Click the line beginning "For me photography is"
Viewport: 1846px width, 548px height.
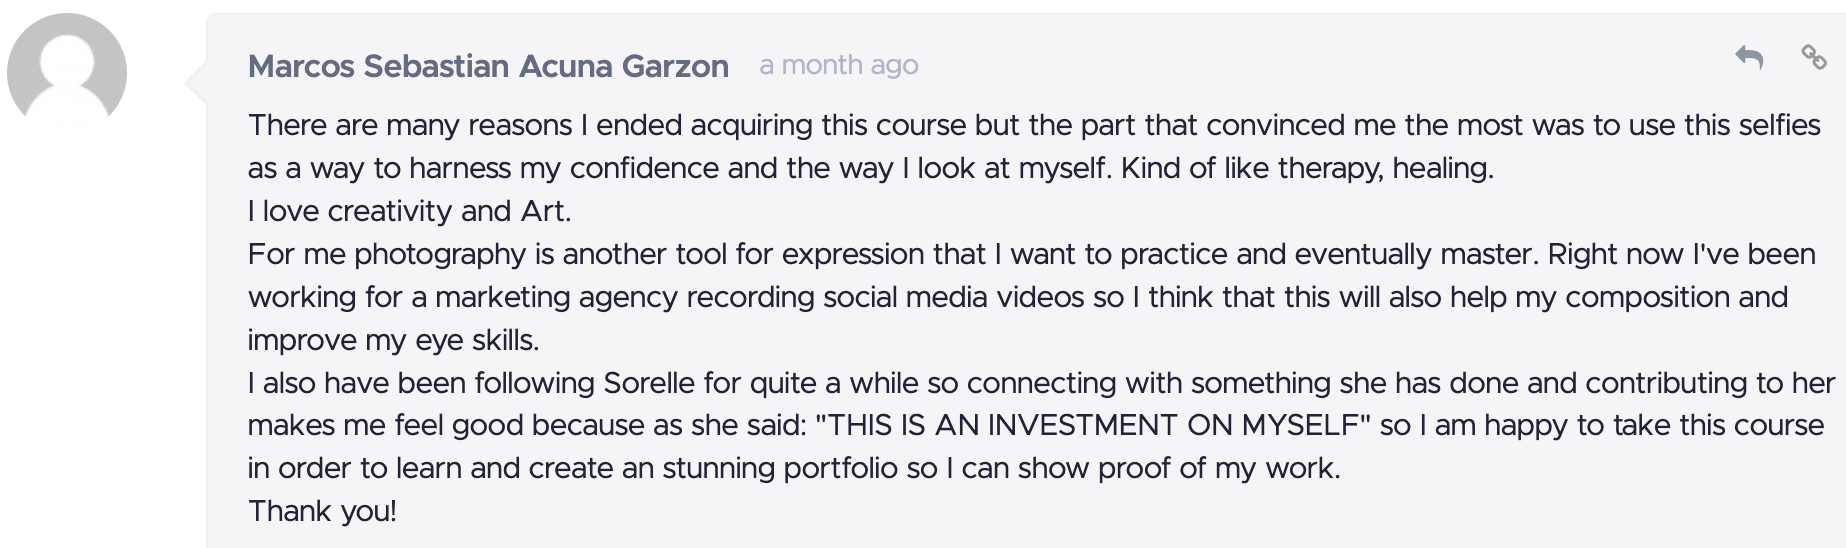pyautogui.click(x=1032, y=254)
